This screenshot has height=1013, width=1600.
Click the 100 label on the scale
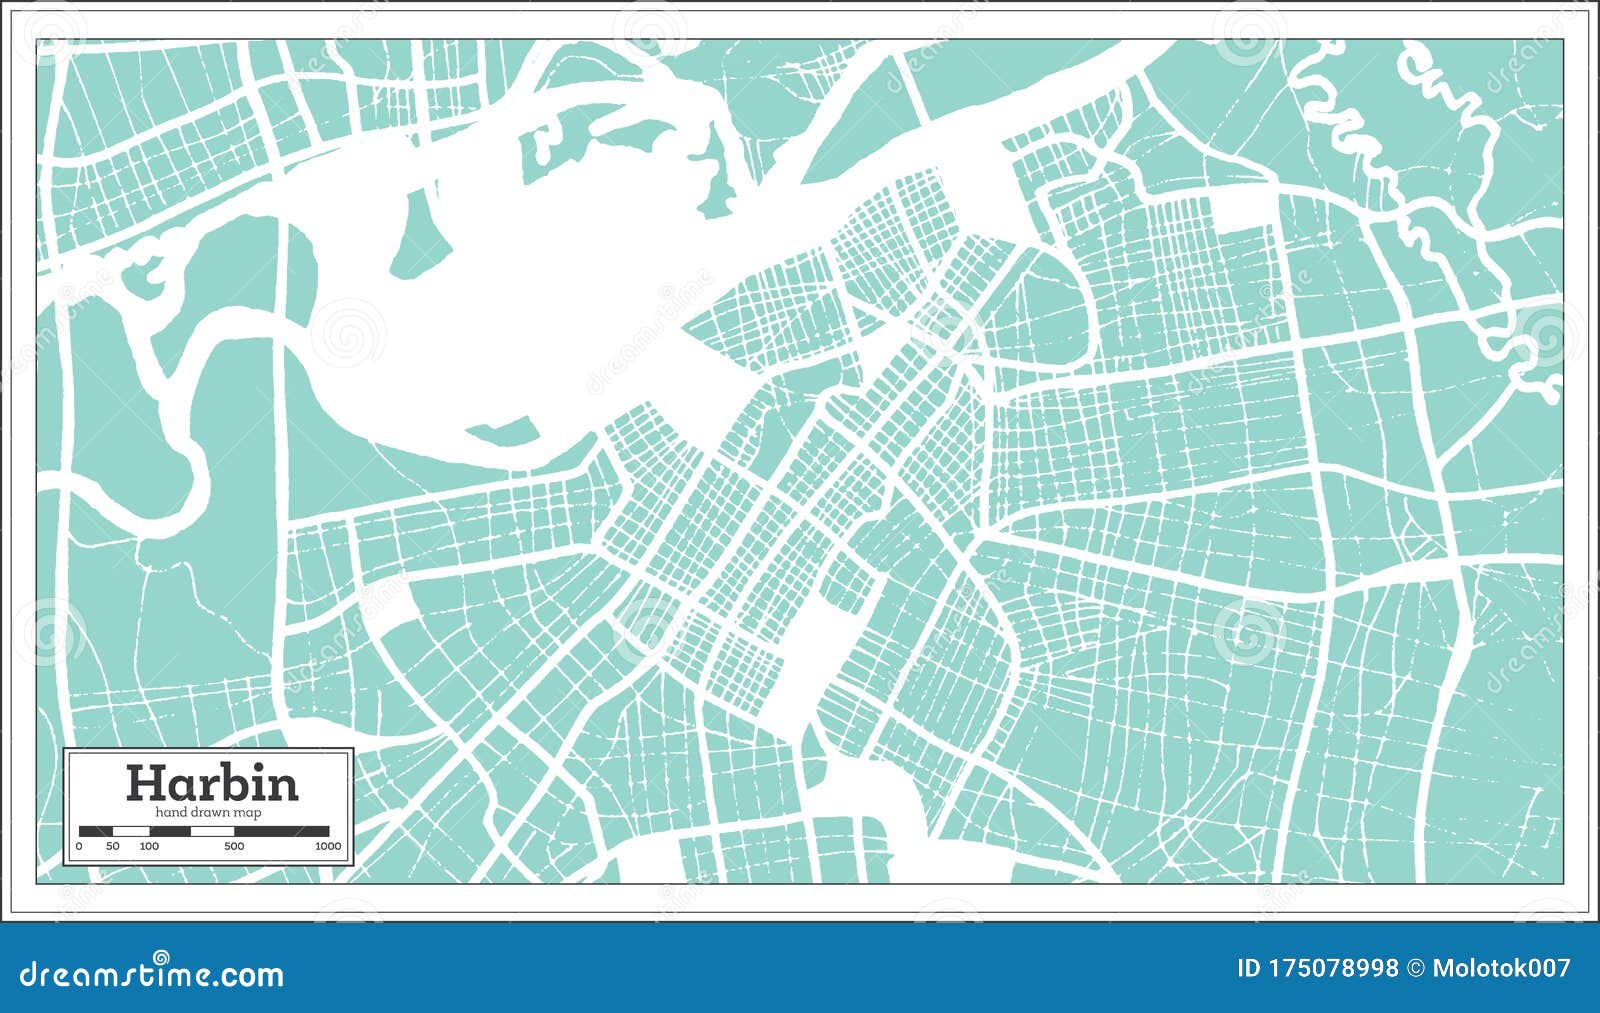(148, 845)
